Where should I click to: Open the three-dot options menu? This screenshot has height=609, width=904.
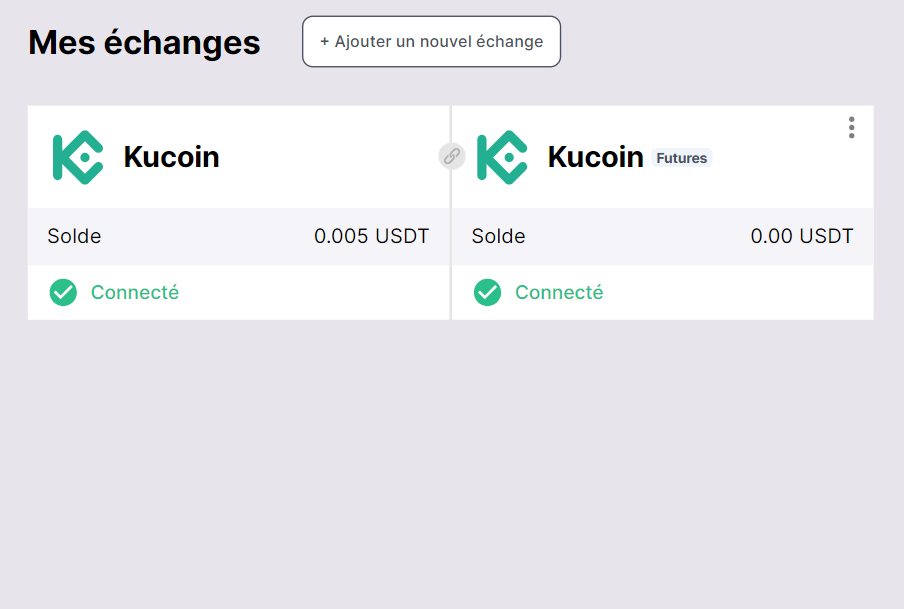(851, 127)
